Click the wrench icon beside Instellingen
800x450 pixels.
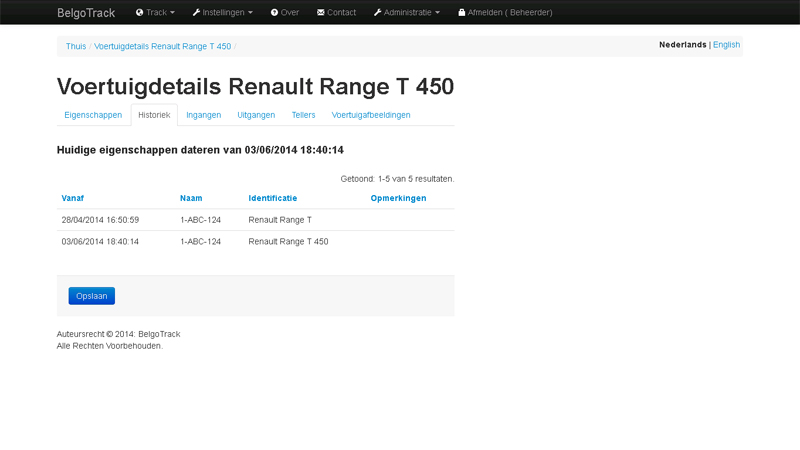(196, 12)
